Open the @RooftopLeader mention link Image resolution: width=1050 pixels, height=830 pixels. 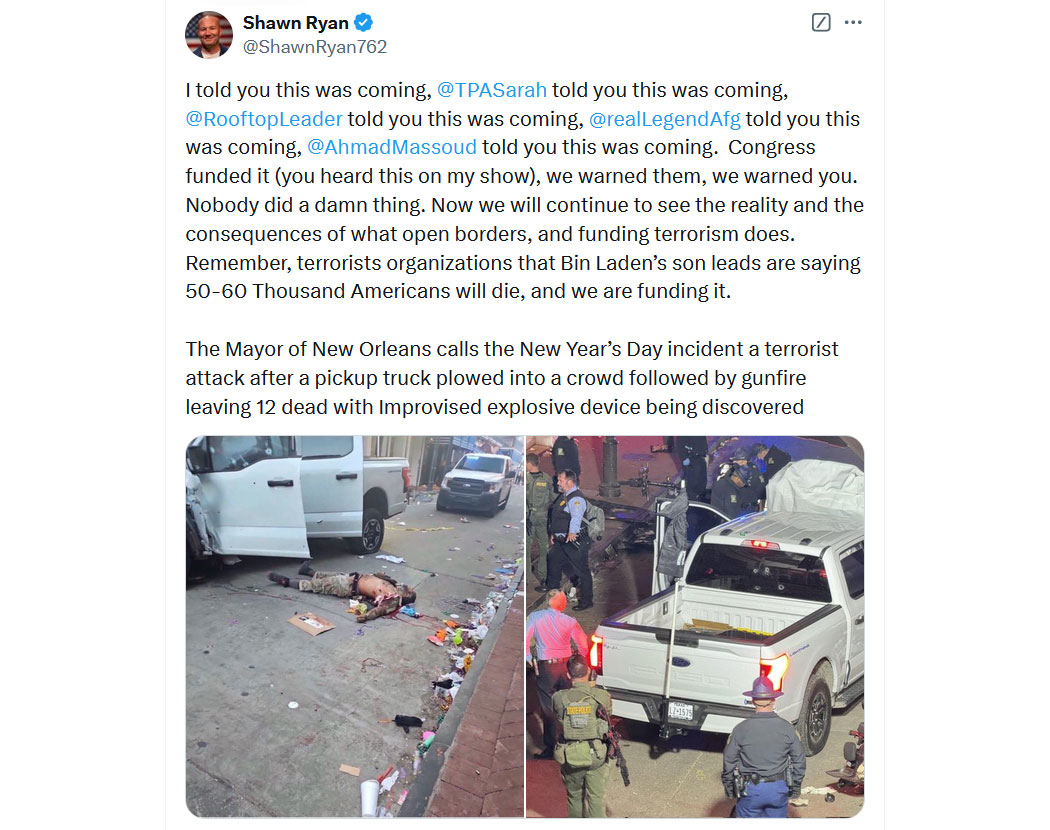click(x=264, y=119)
